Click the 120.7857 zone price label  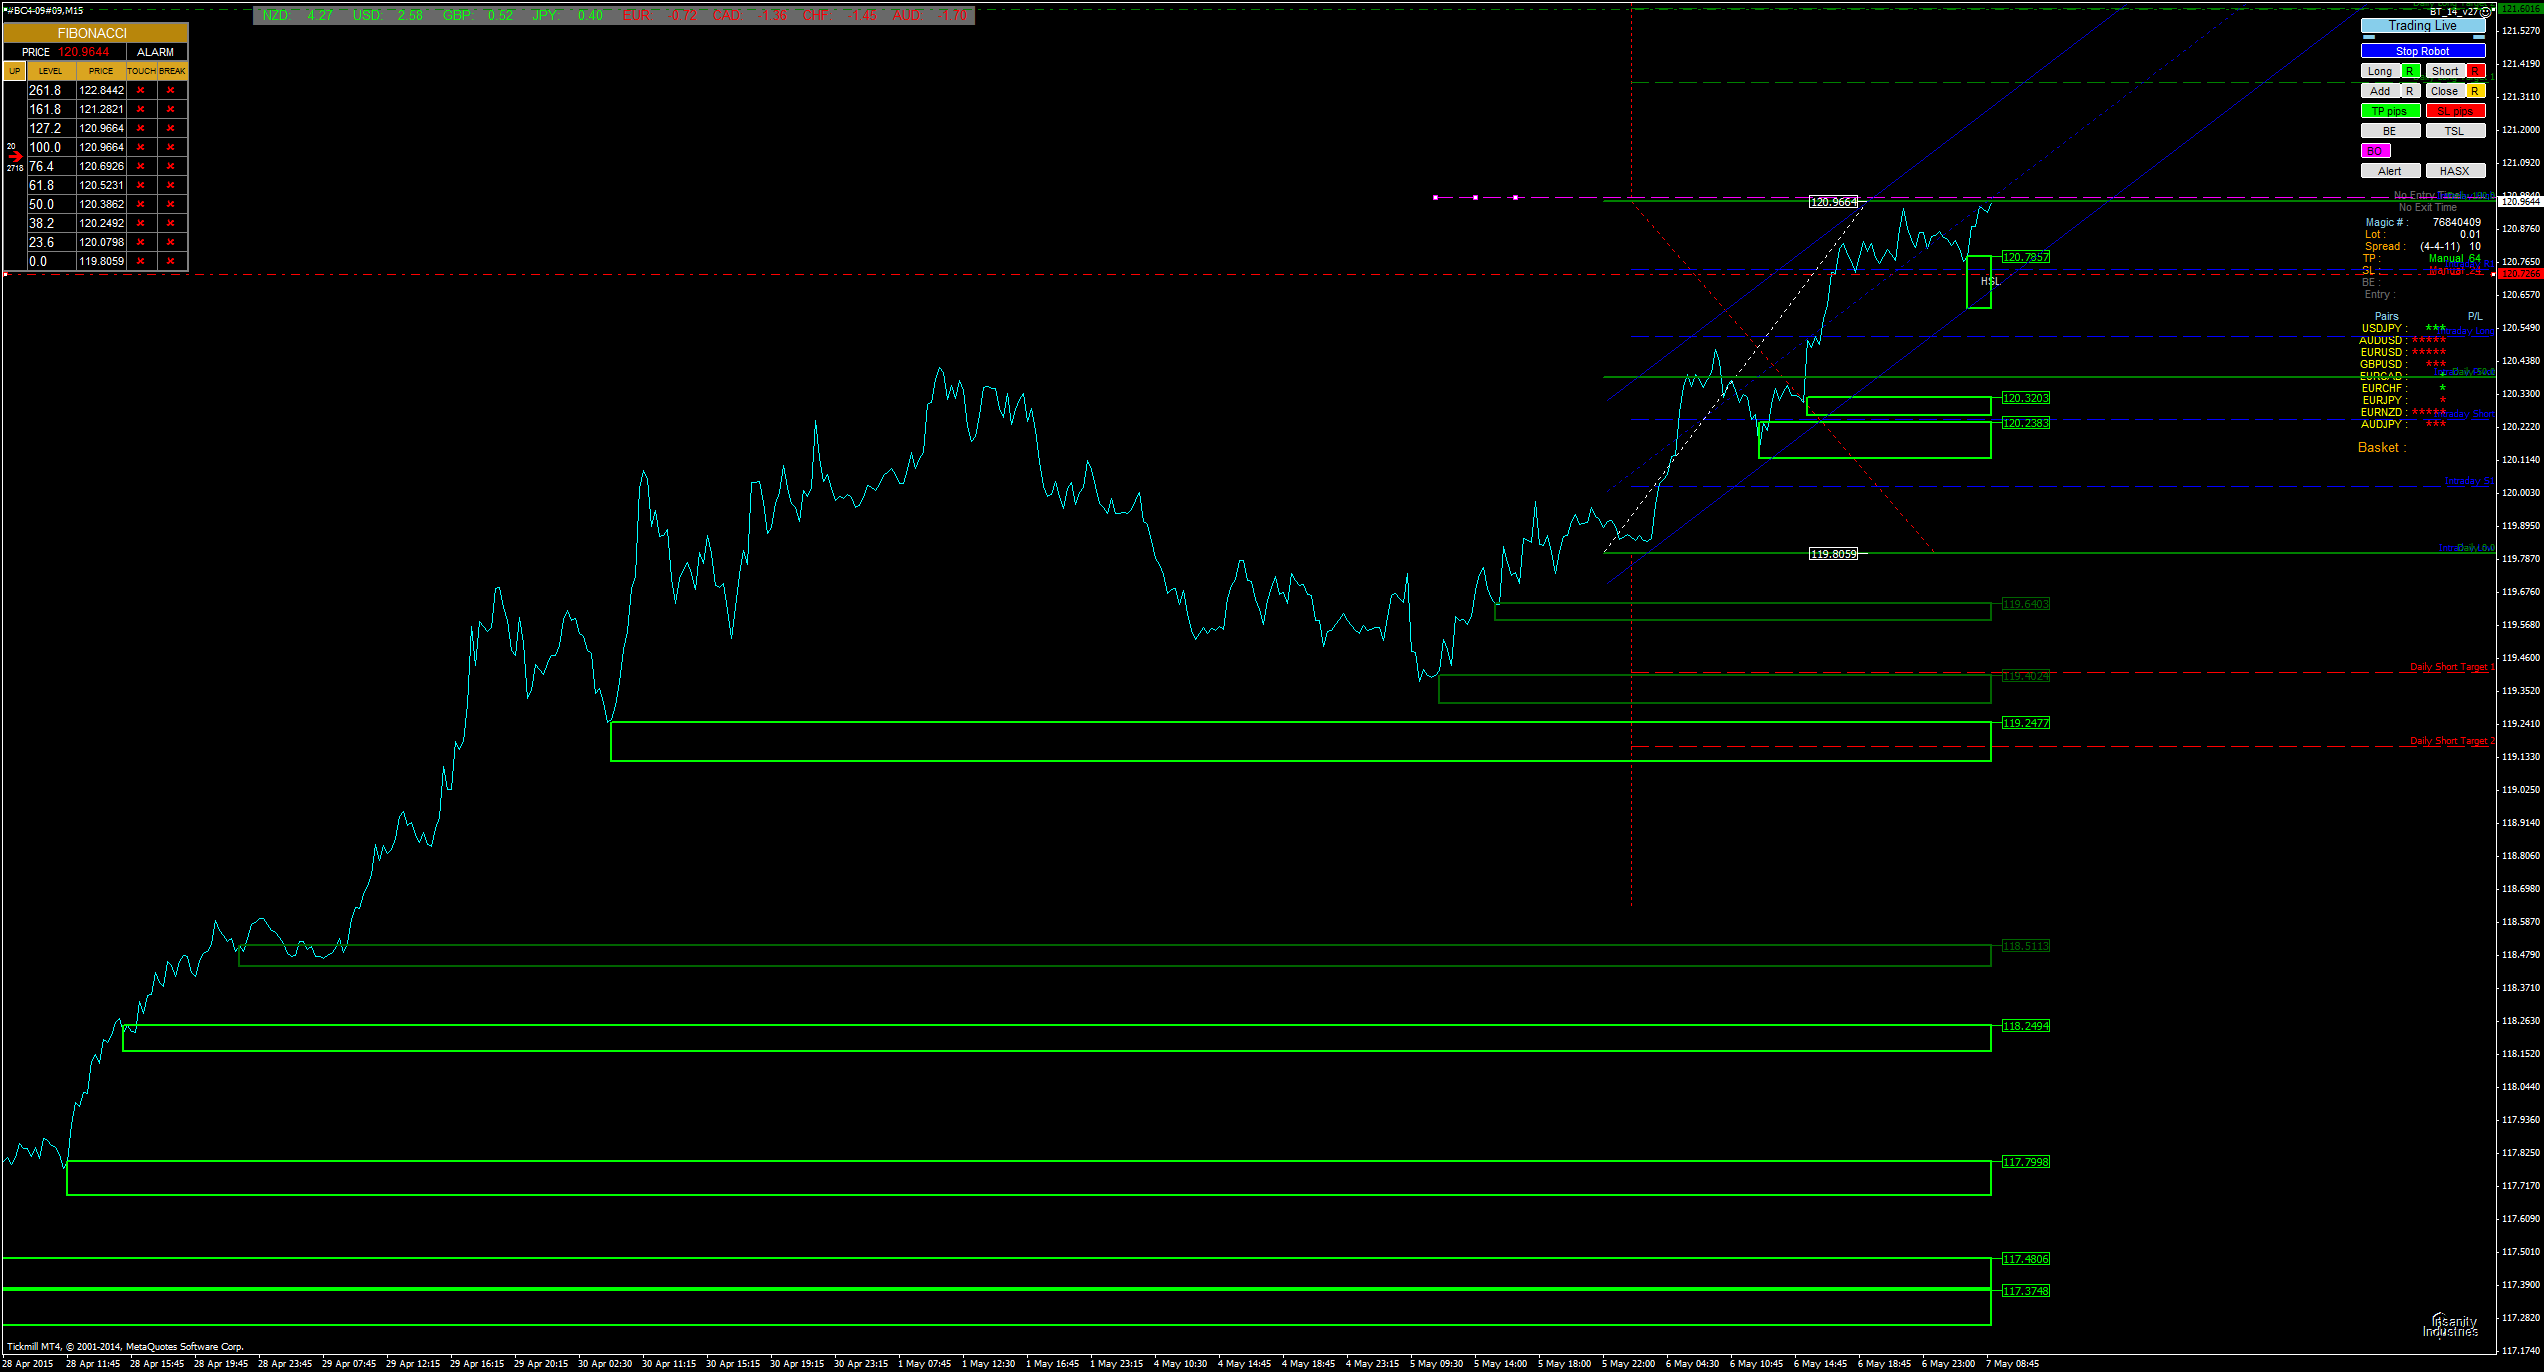coord(2026,257)
